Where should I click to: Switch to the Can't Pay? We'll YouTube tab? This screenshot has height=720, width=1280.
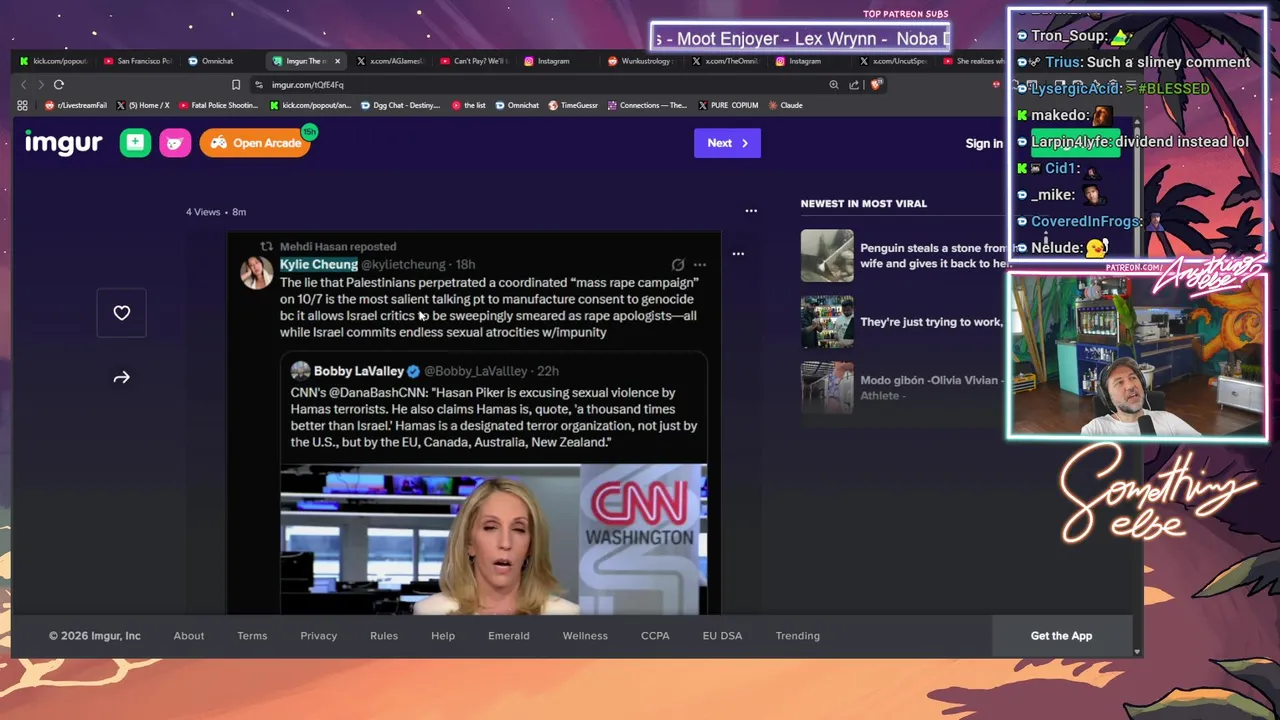(x=473, y=61)
